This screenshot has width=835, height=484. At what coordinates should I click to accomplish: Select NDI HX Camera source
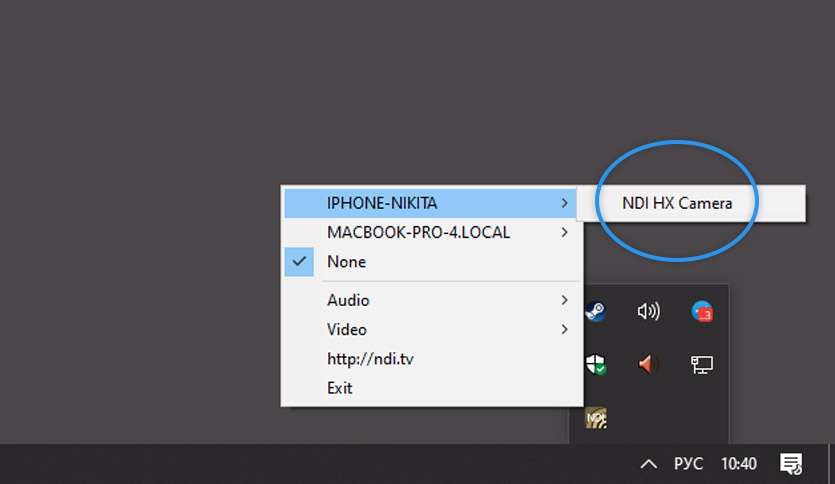[691, 203]
